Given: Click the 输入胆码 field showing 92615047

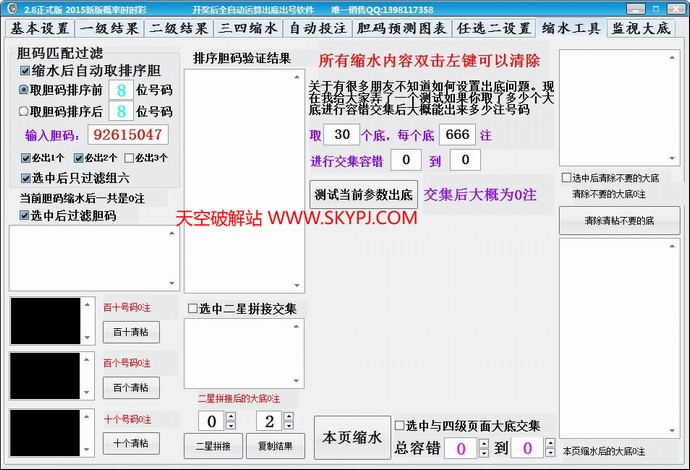Looking at the screenshot, I should pos(128,134).
